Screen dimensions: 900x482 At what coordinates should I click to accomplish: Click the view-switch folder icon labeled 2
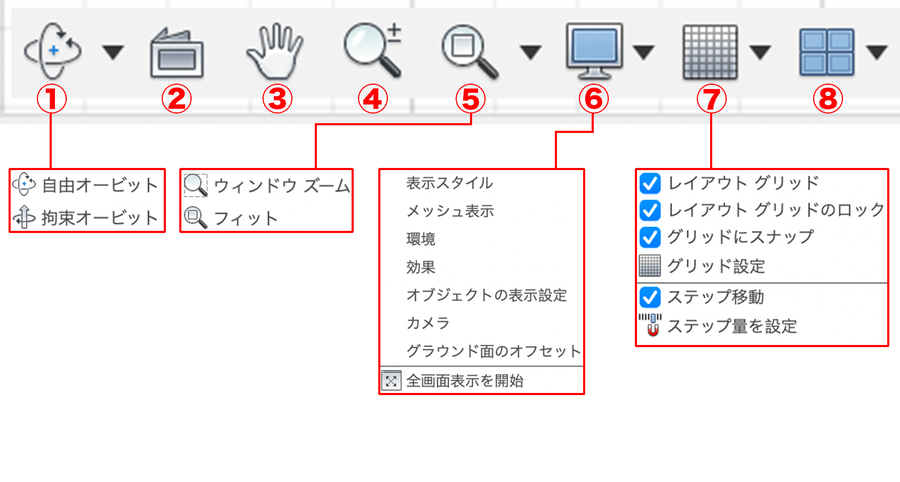(177, 52)
